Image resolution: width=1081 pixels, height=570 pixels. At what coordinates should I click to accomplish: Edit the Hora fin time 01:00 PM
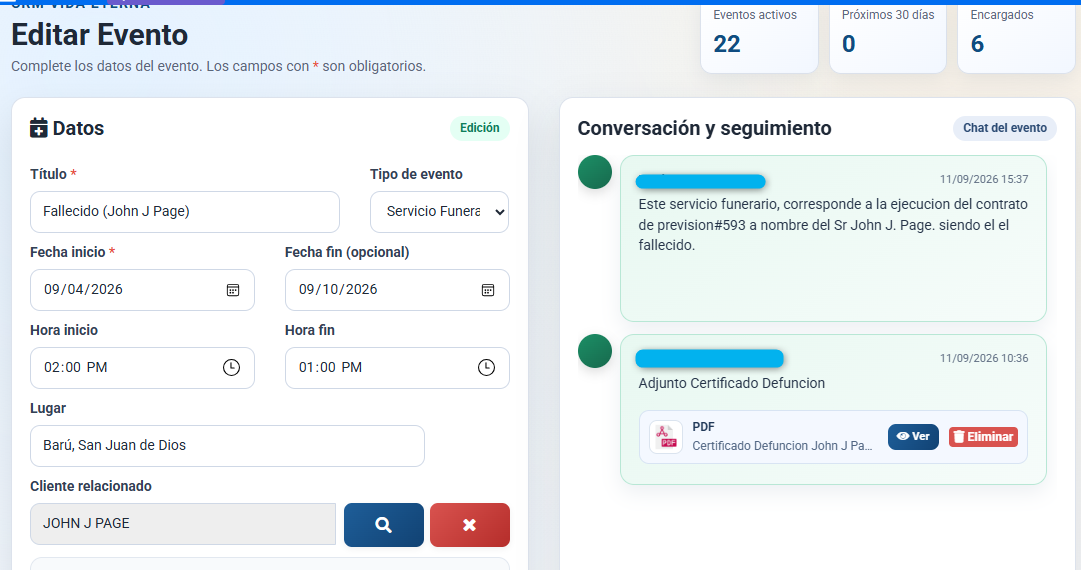(x=397, y=367)
